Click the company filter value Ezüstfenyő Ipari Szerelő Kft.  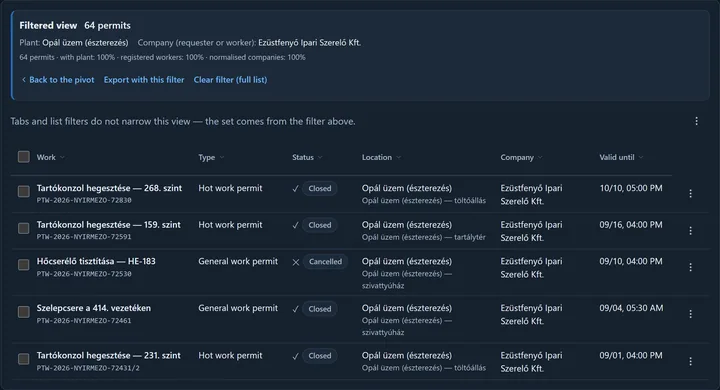pyautogui.click(x=309, y=42)
